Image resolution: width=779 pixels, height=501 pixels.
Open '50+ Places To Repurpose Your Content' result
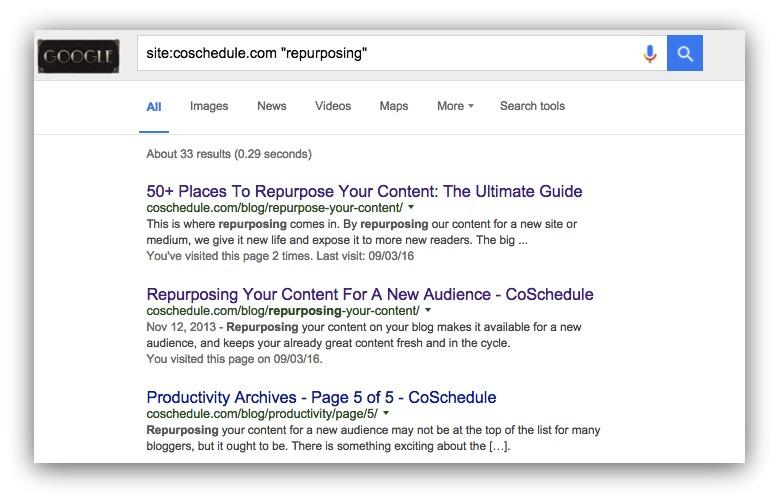pos(364,191)
